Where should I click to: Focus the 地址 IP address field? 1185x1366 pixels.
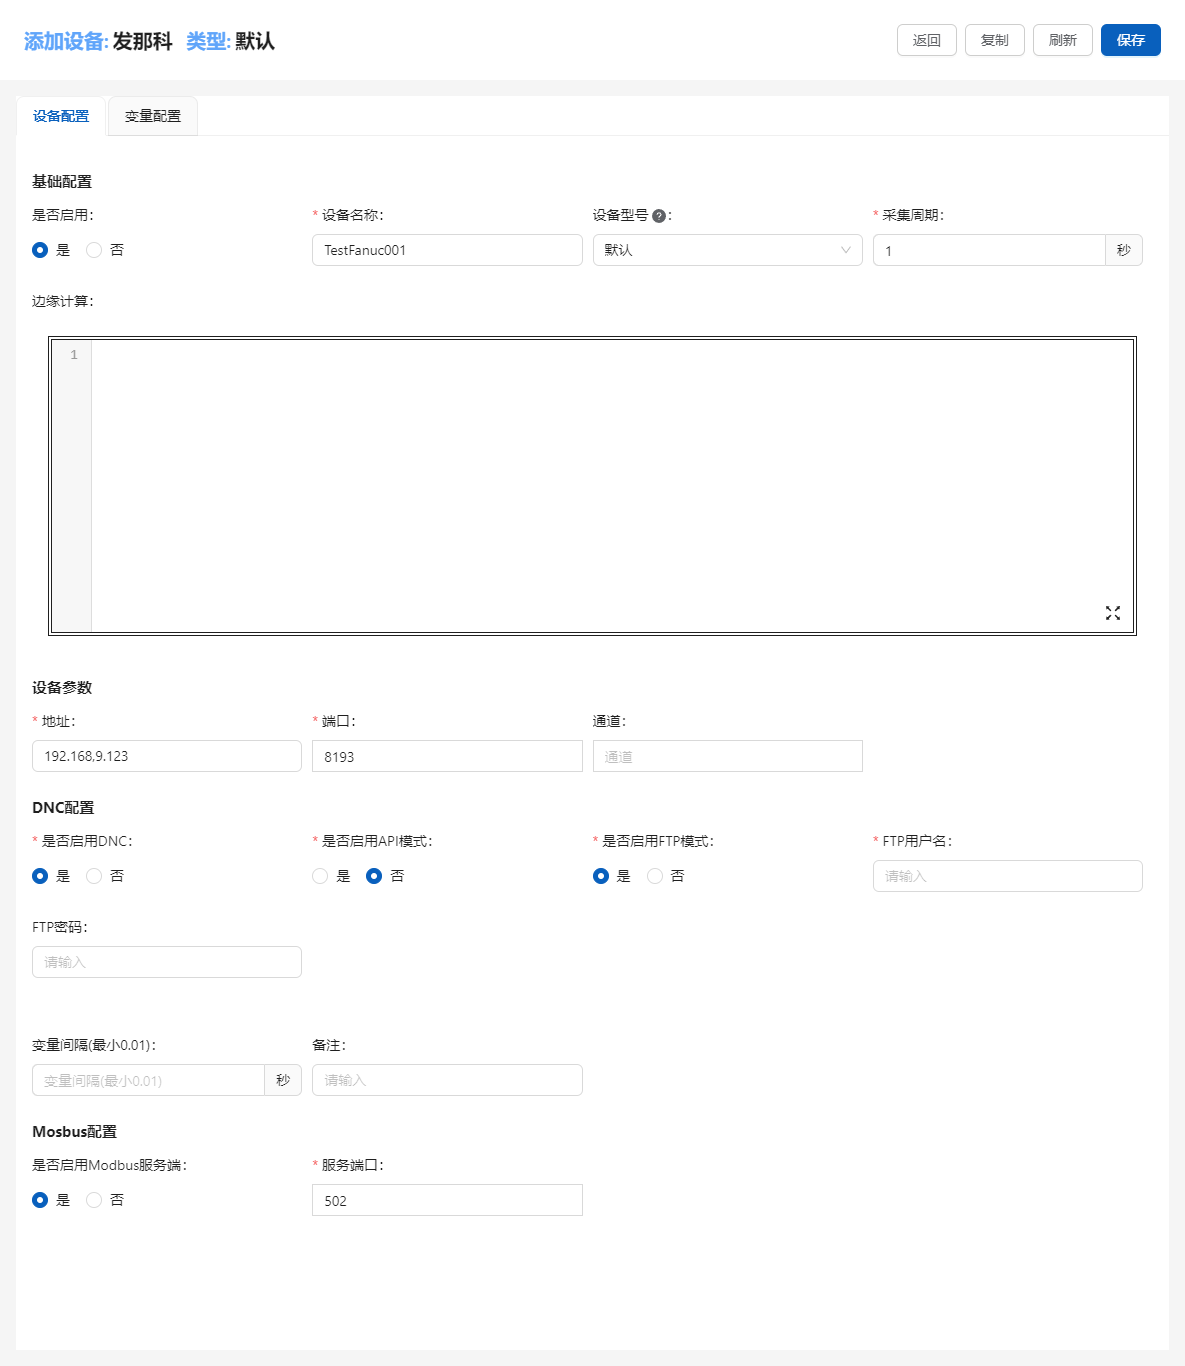click(x=167, y=756)
